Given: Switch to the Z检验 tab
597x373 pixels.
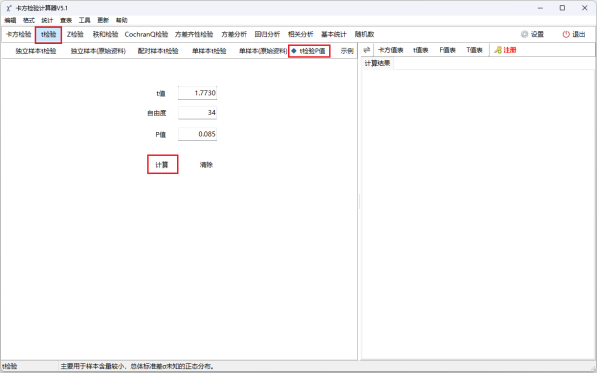Looking at the screenshot, I should coord(75,34).
